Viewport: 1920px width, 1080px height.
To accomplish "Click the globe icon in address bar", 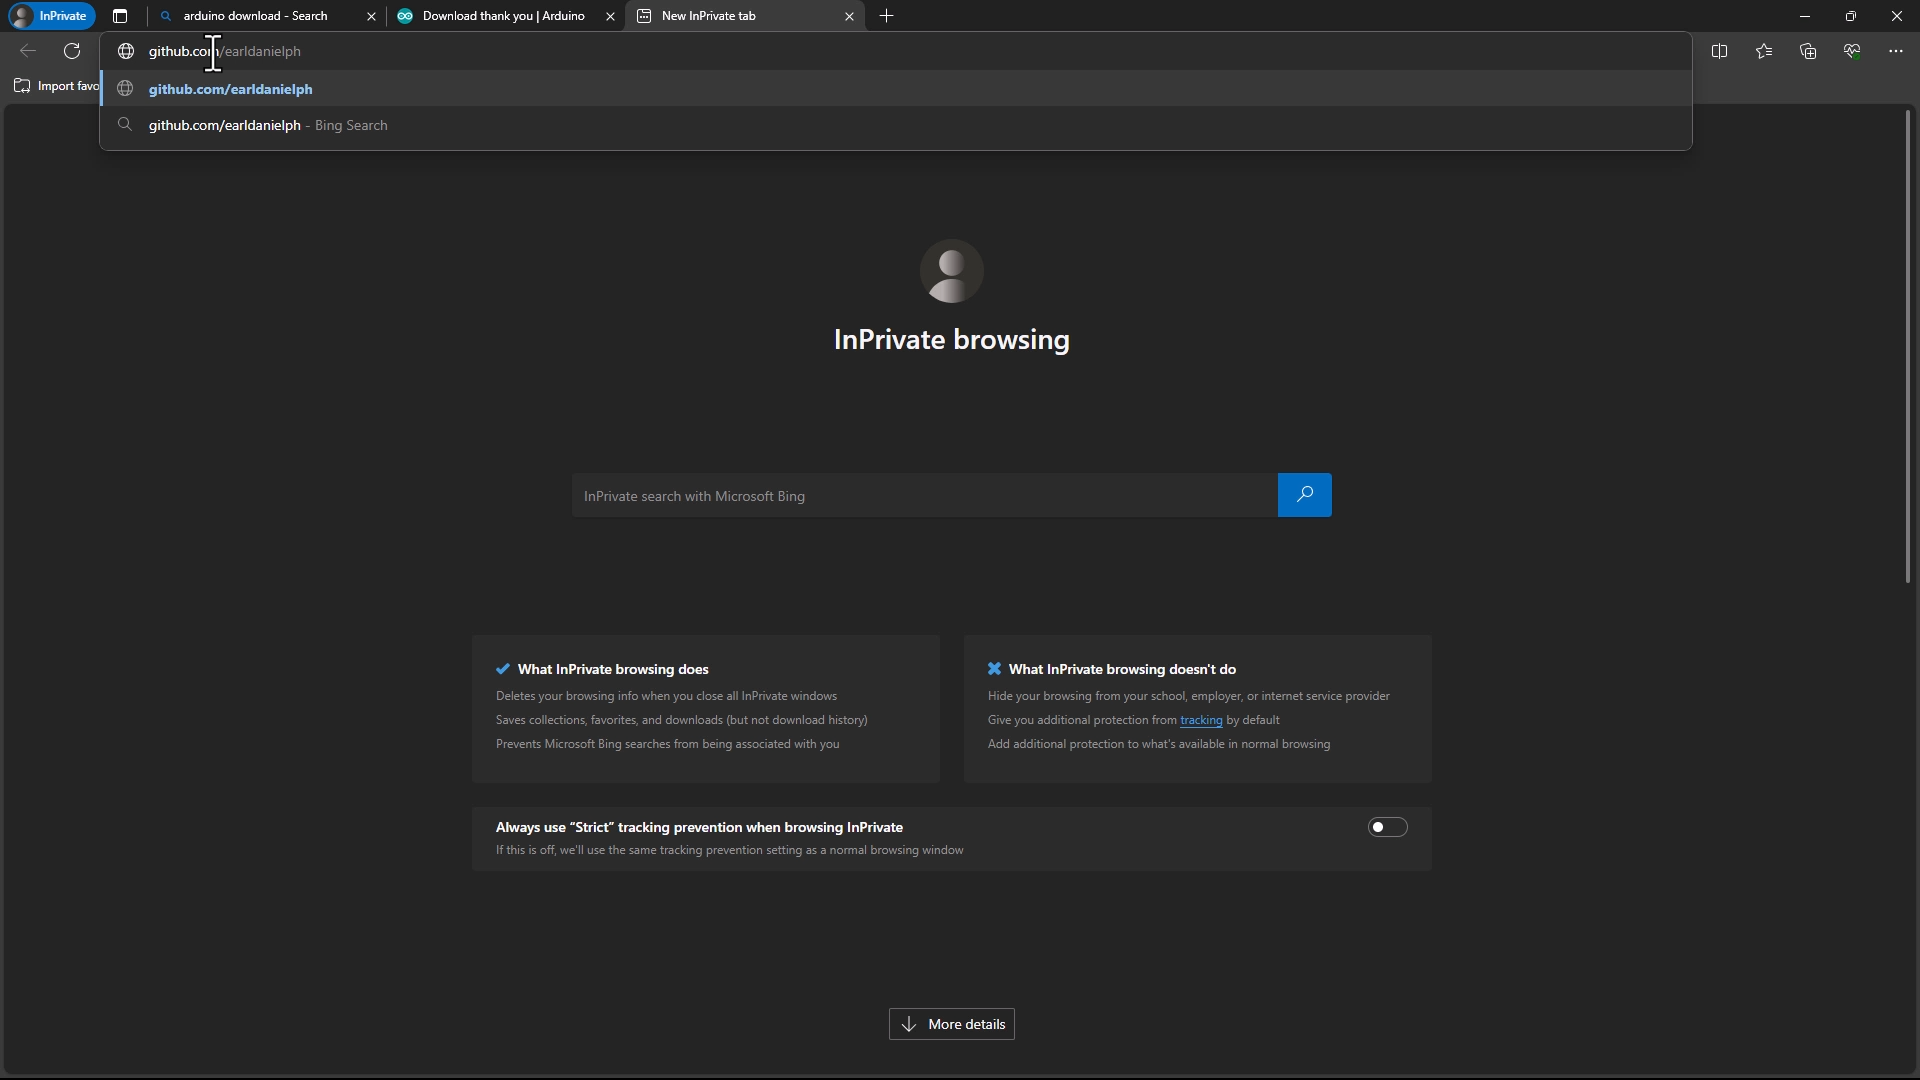I will tap(126, 51).
